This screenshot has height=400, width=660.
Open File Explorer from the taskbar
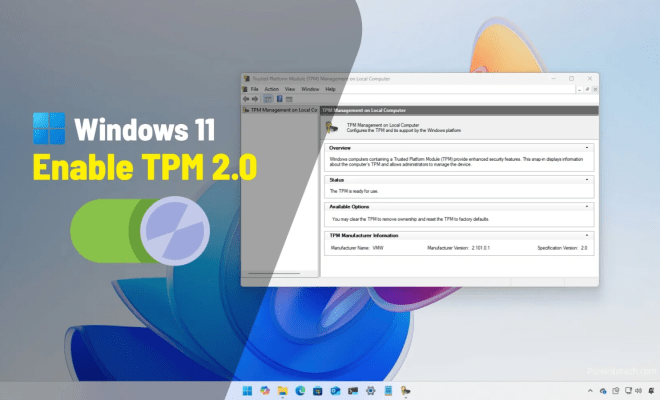pyautogui.click(x=282, y=391)
